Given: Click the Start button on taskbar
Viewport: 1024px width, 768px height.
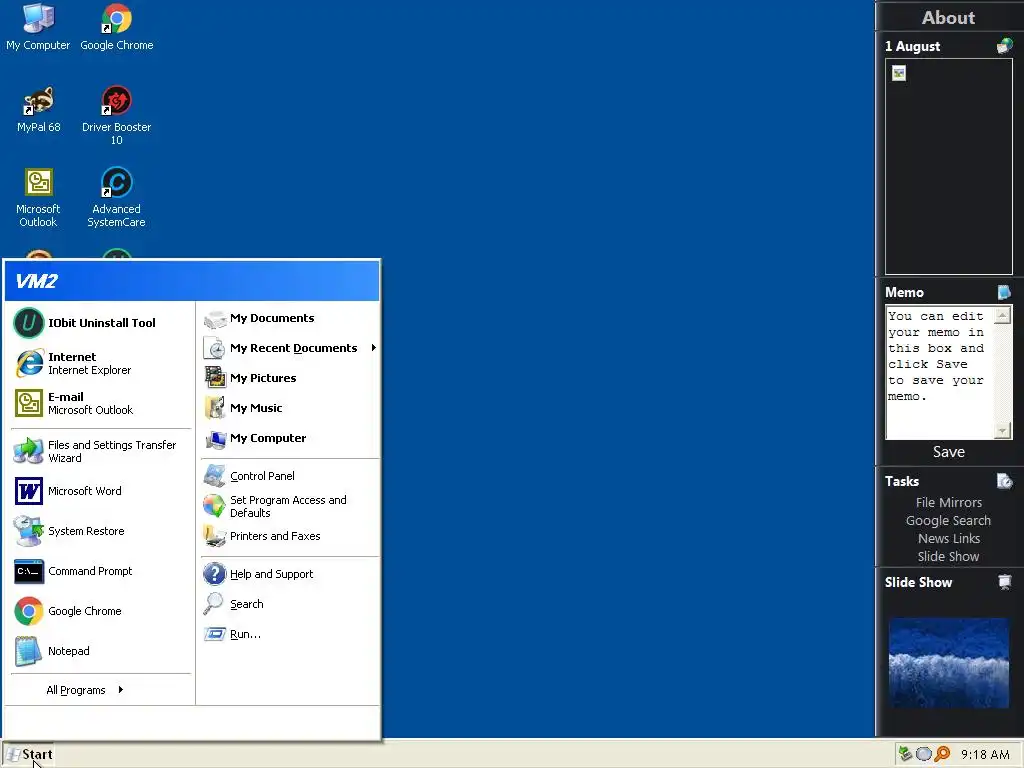Looking at the screenshot, I should click(29, 754).
